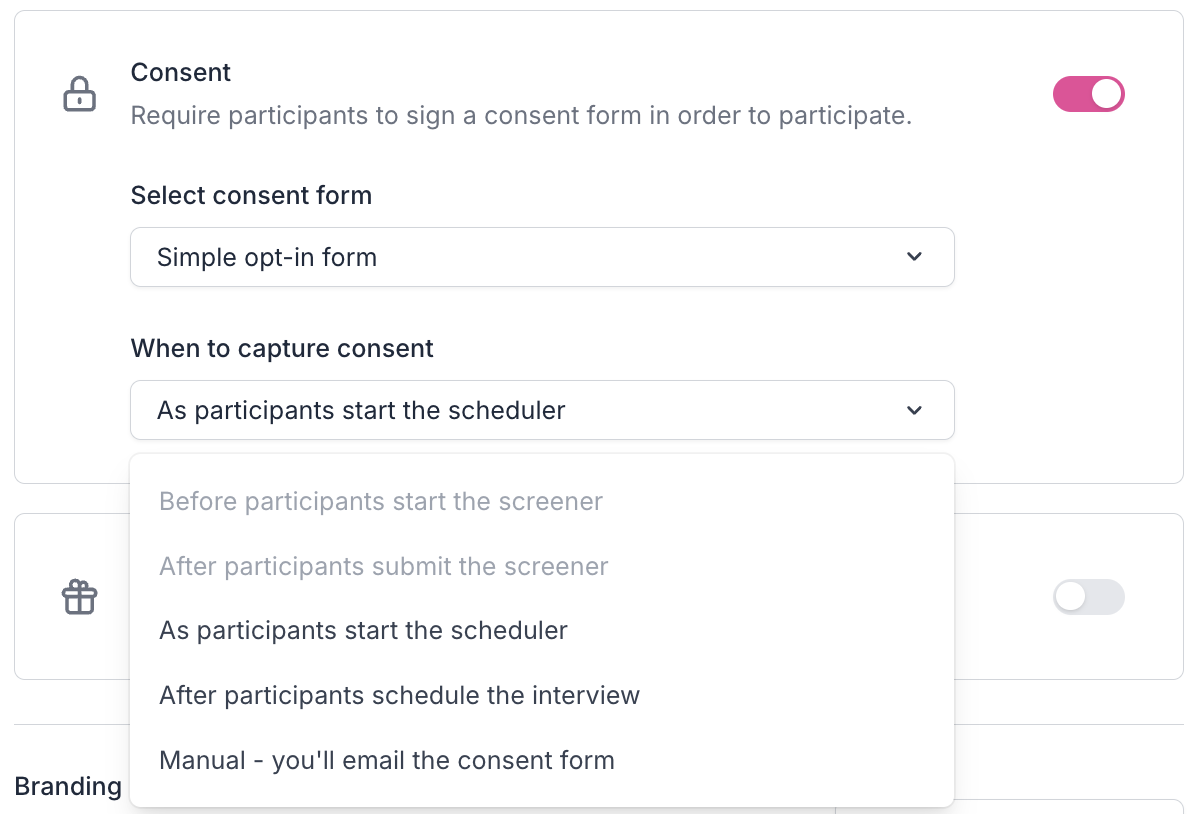Viewport: 1204px width, 814px height.
Task: Select 'Before participants start the screener' option
Action: (x=381, y=501)
